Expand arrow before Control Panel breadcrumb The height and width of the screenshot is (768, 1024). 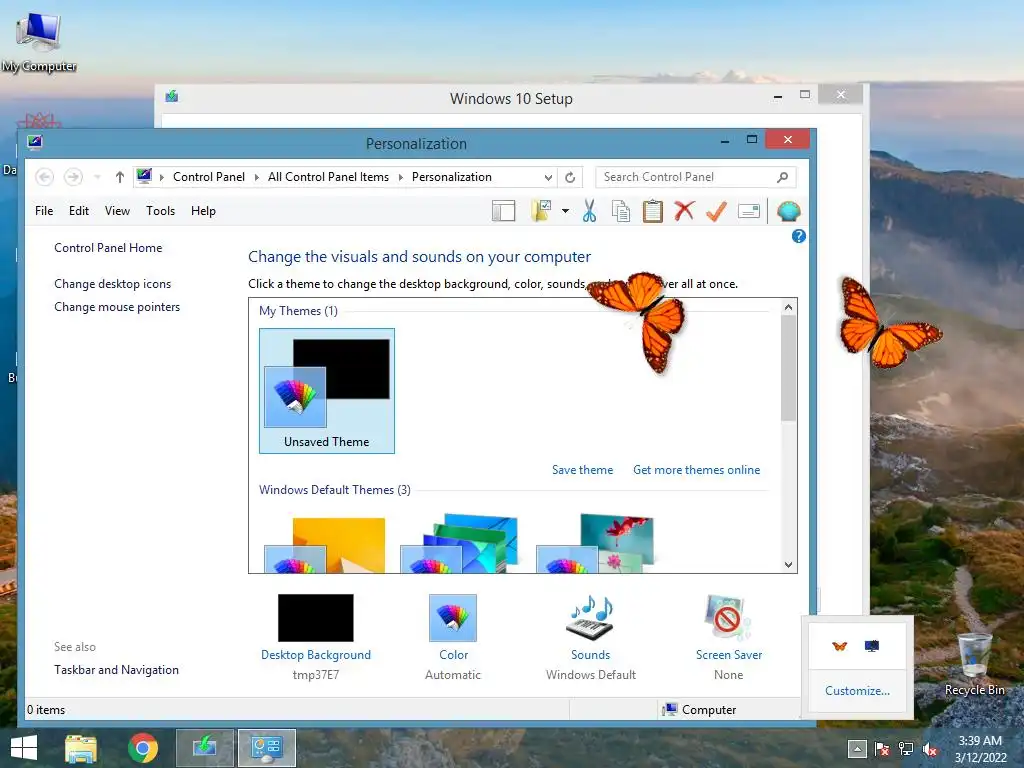pos(162,177)
